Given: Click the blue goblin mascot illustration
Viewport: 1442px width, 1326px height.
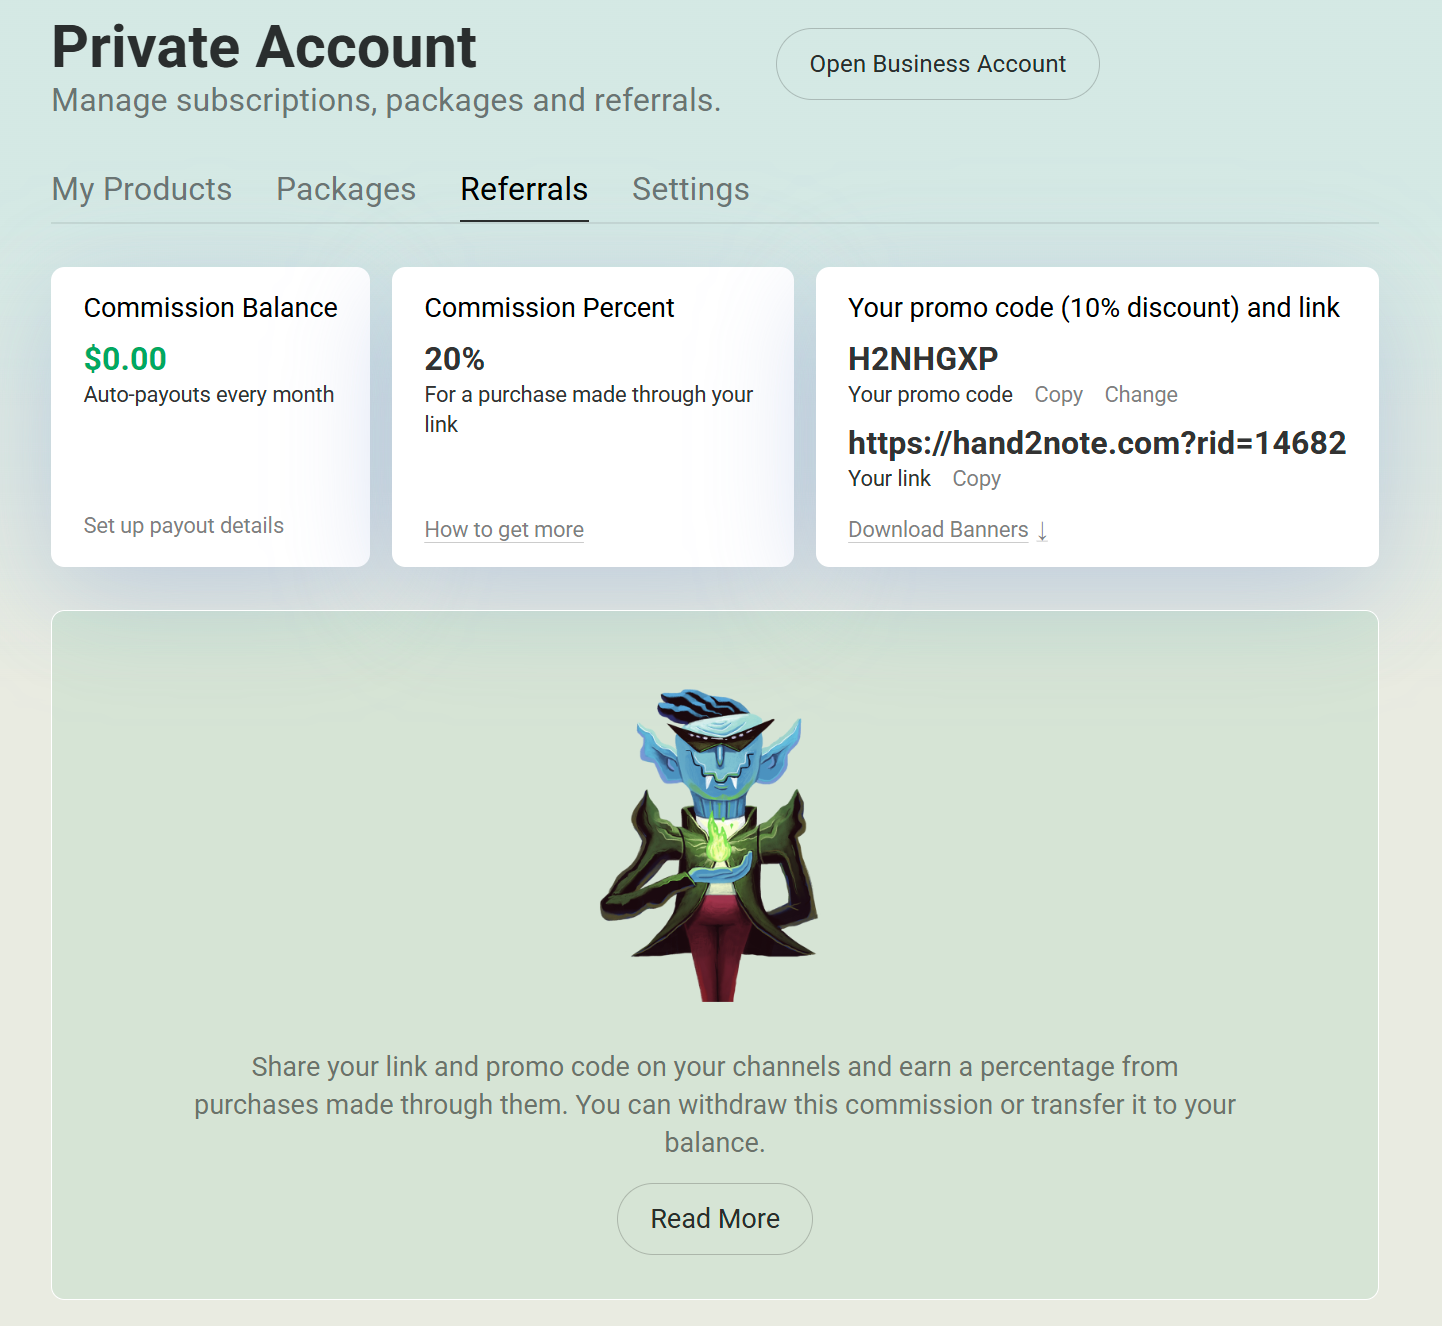Looking at the screenshot, I should coord(709,844).
